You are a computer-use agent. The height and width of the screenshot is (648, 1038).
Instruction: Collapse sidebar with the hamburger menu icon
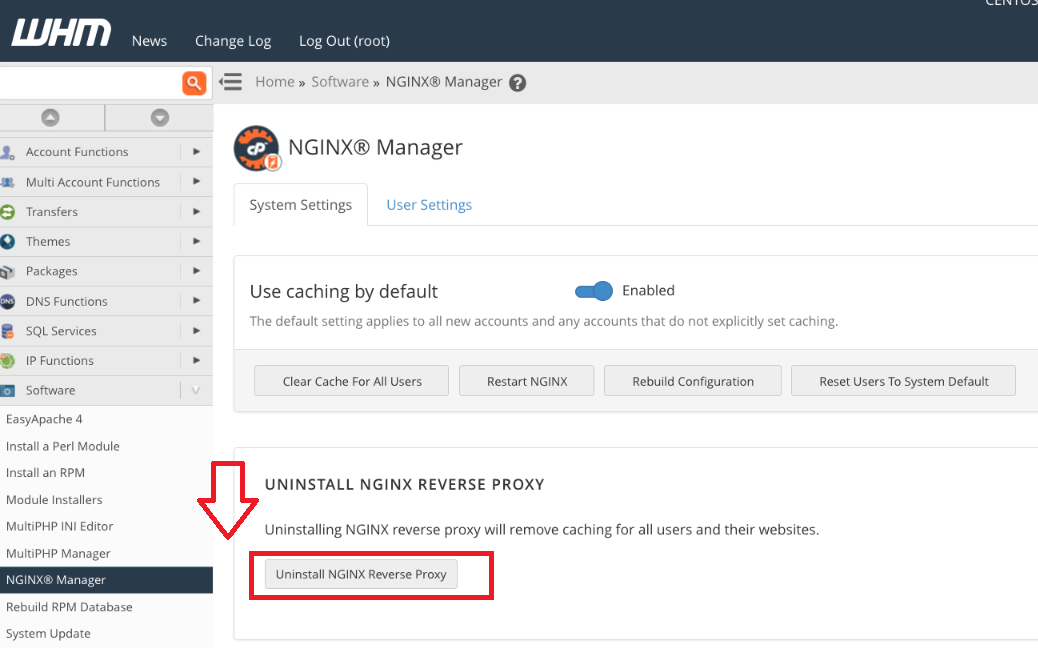click(x=231, y=82)
